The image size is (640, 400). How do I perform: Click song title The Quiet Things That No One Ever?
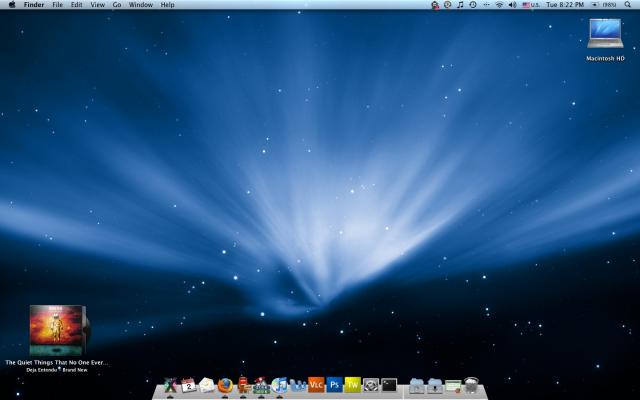pyautogui.click(x=57, y=362)
